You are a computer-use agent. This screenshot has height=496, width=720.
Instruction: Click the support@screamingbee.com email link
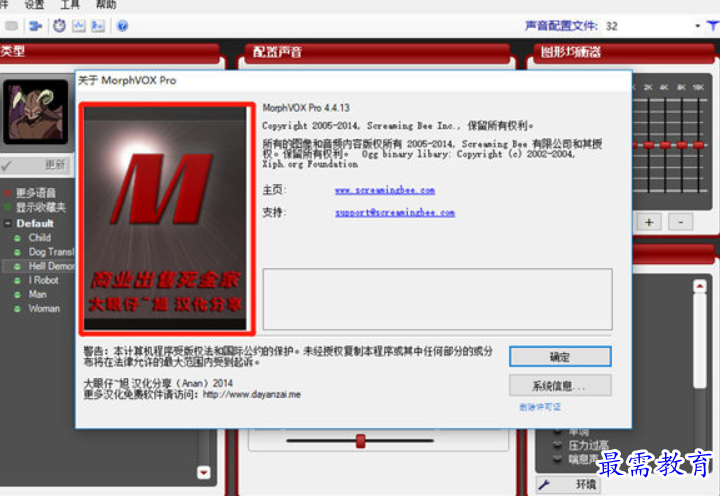click(395, 213)
